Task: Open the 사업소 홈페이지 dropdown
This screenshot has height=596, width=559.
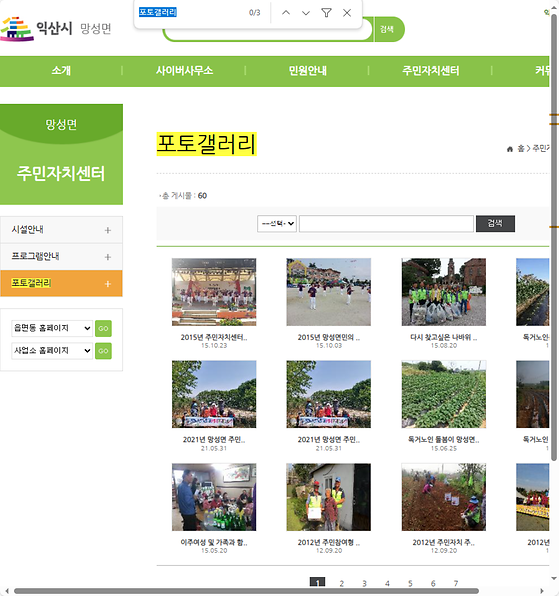Action: click(52, 350)
